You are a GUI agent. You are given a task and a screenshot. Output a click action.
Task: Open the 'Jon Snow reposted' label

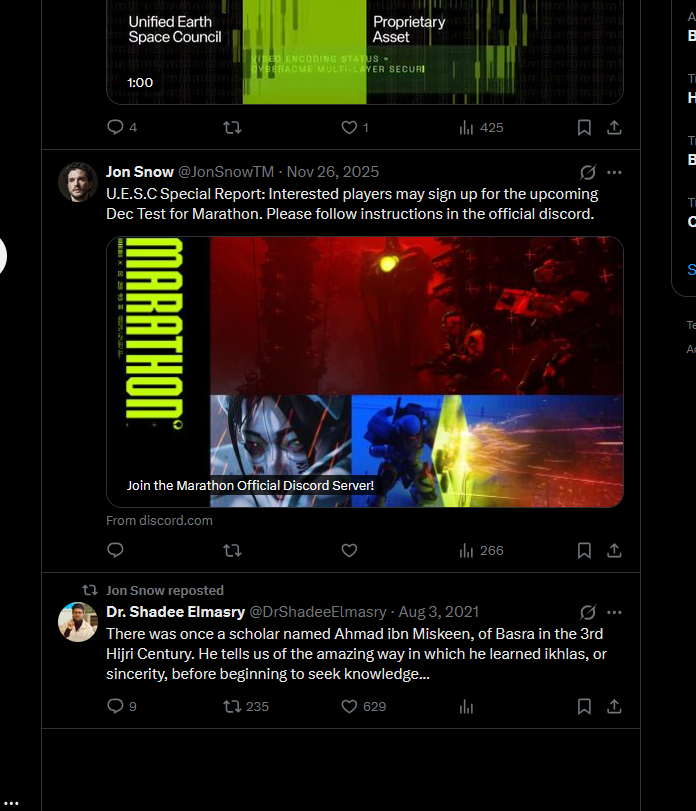coord(165,590)
